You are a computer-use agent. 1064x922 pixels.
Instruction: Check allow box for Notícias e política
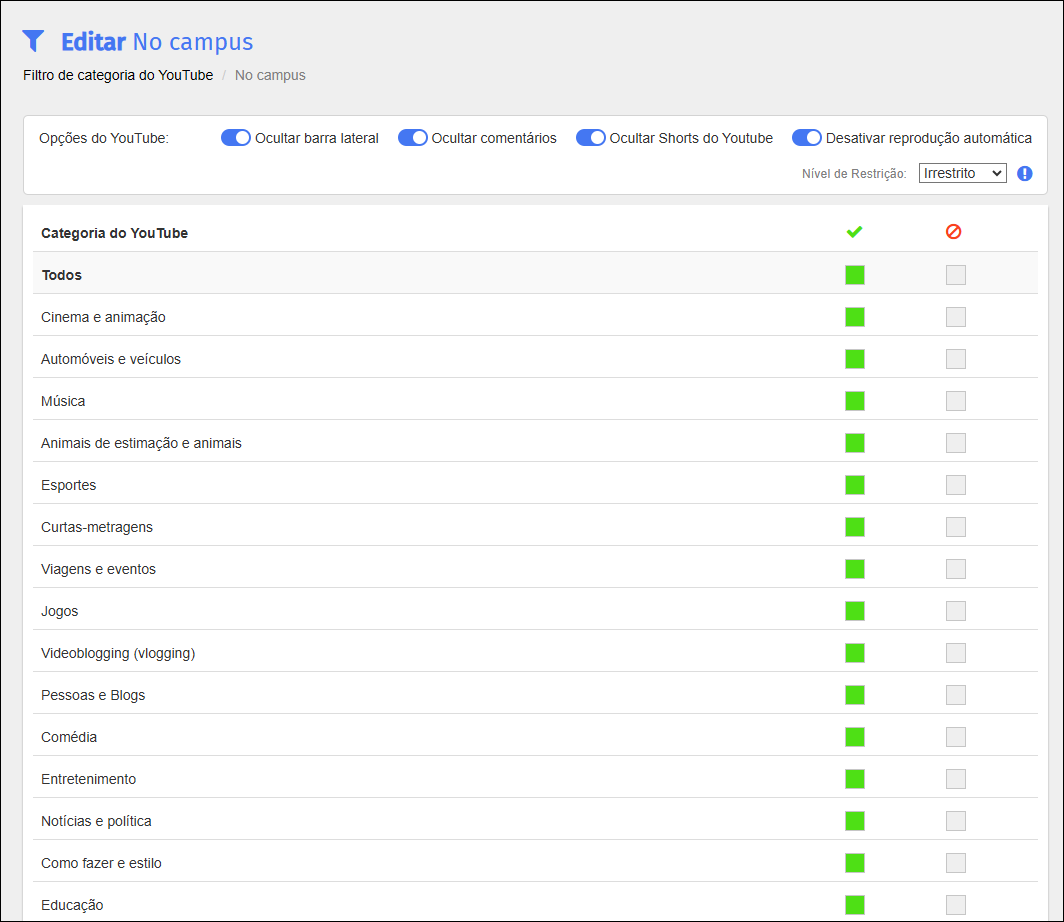(855, 822)
